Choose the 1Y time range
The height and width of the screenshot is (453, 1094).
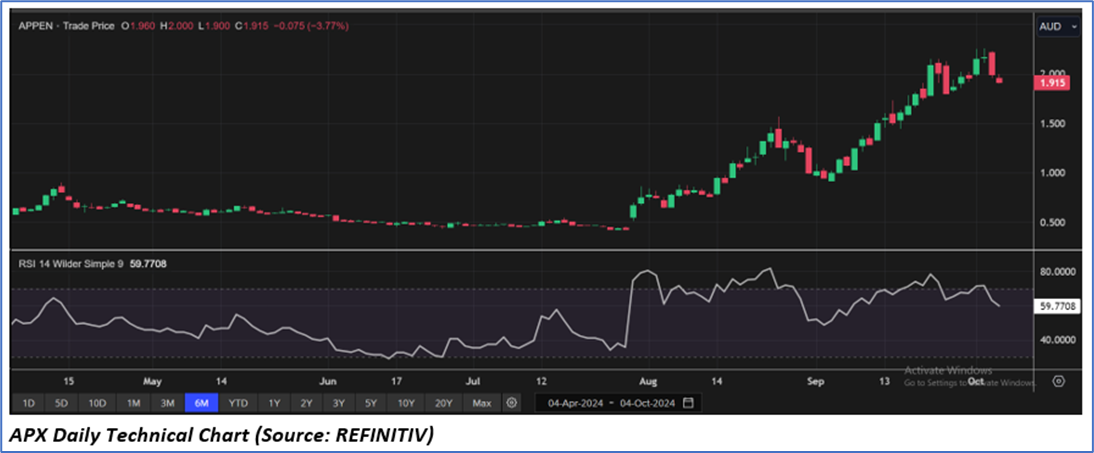coord(274,403)
